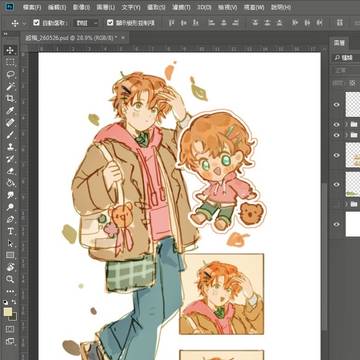
Task: Hide the first layer group via its eye
Action: 337,124
